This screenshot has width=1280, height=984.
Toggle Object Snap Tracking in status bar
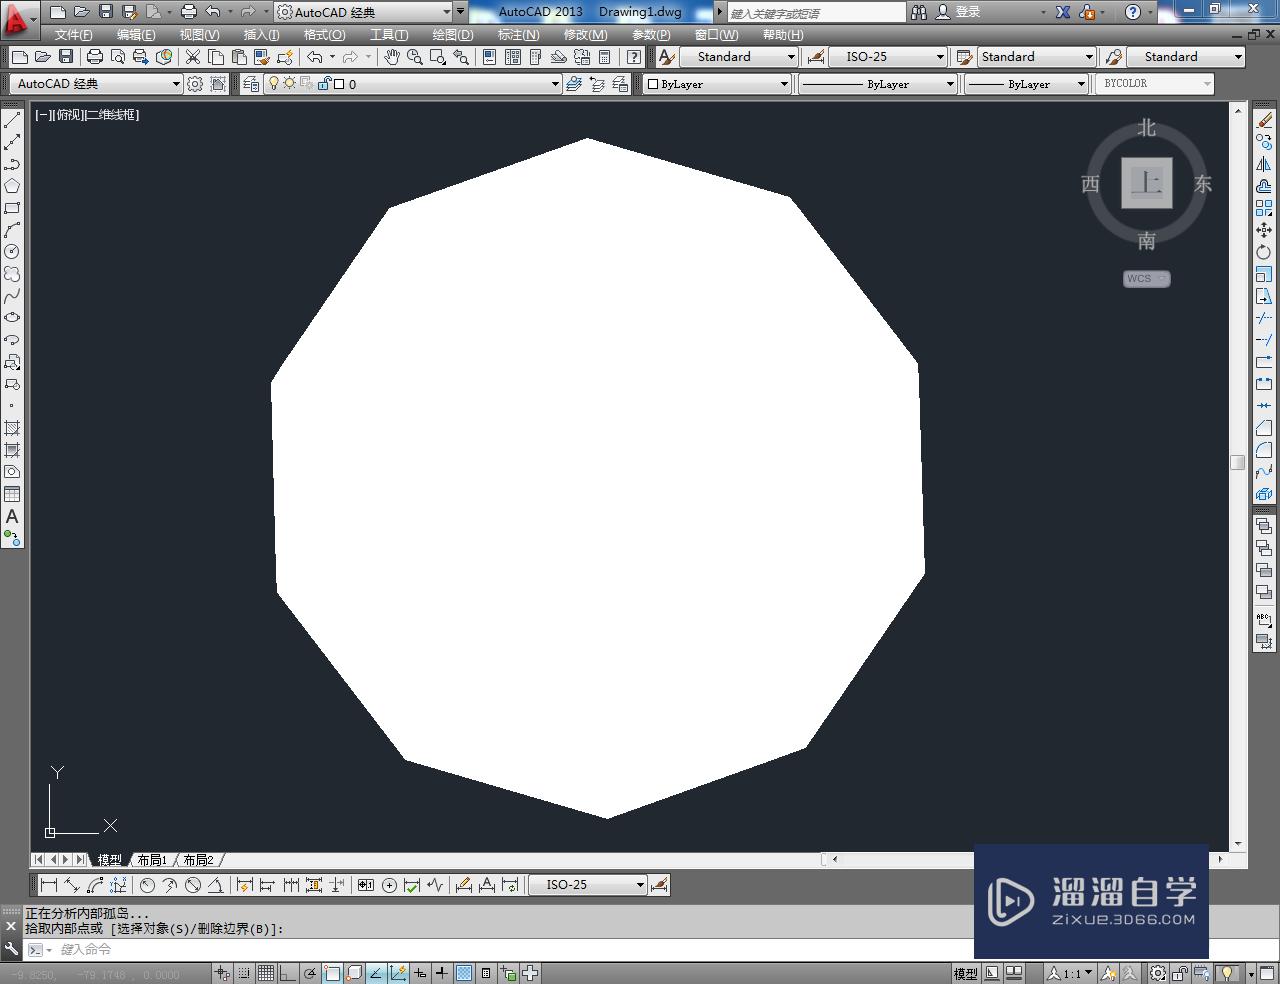pos(376,973)
